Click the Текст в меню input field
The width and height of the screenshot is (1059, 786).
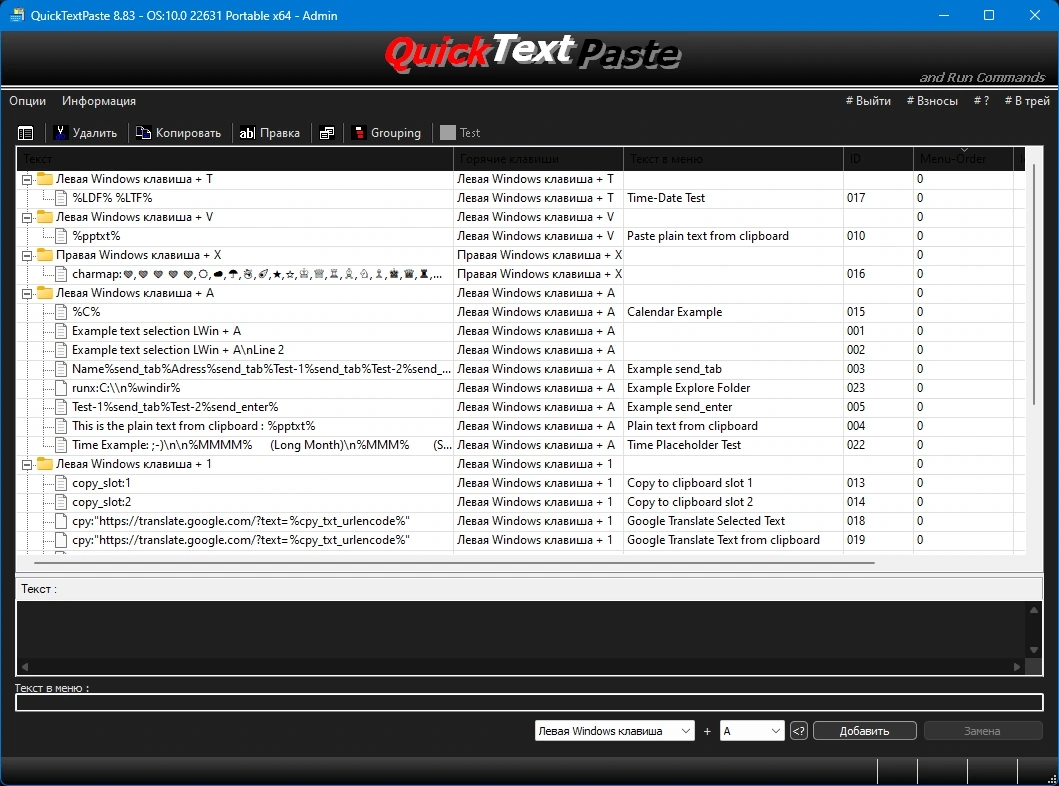coord(529,702)
